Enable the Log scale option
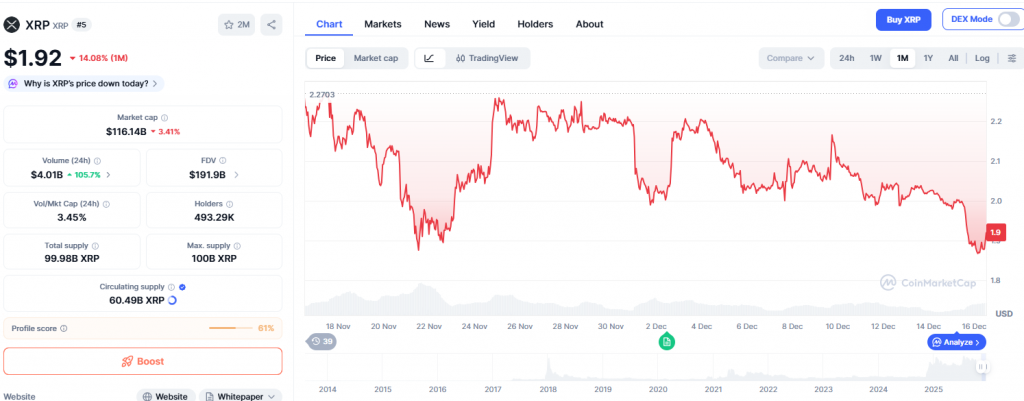The width and height of the screenshot is (1024, 401). point(982,58)
